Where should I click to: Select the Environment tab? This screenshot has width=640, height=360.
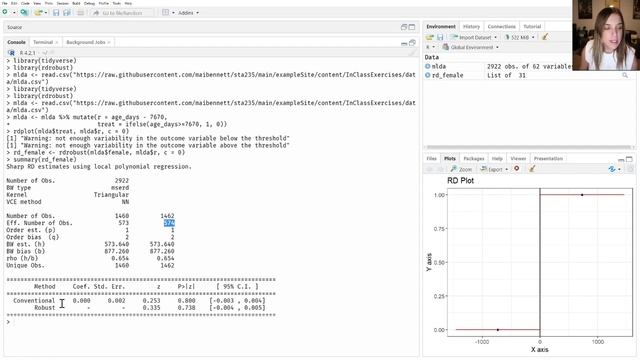(441, 27)
